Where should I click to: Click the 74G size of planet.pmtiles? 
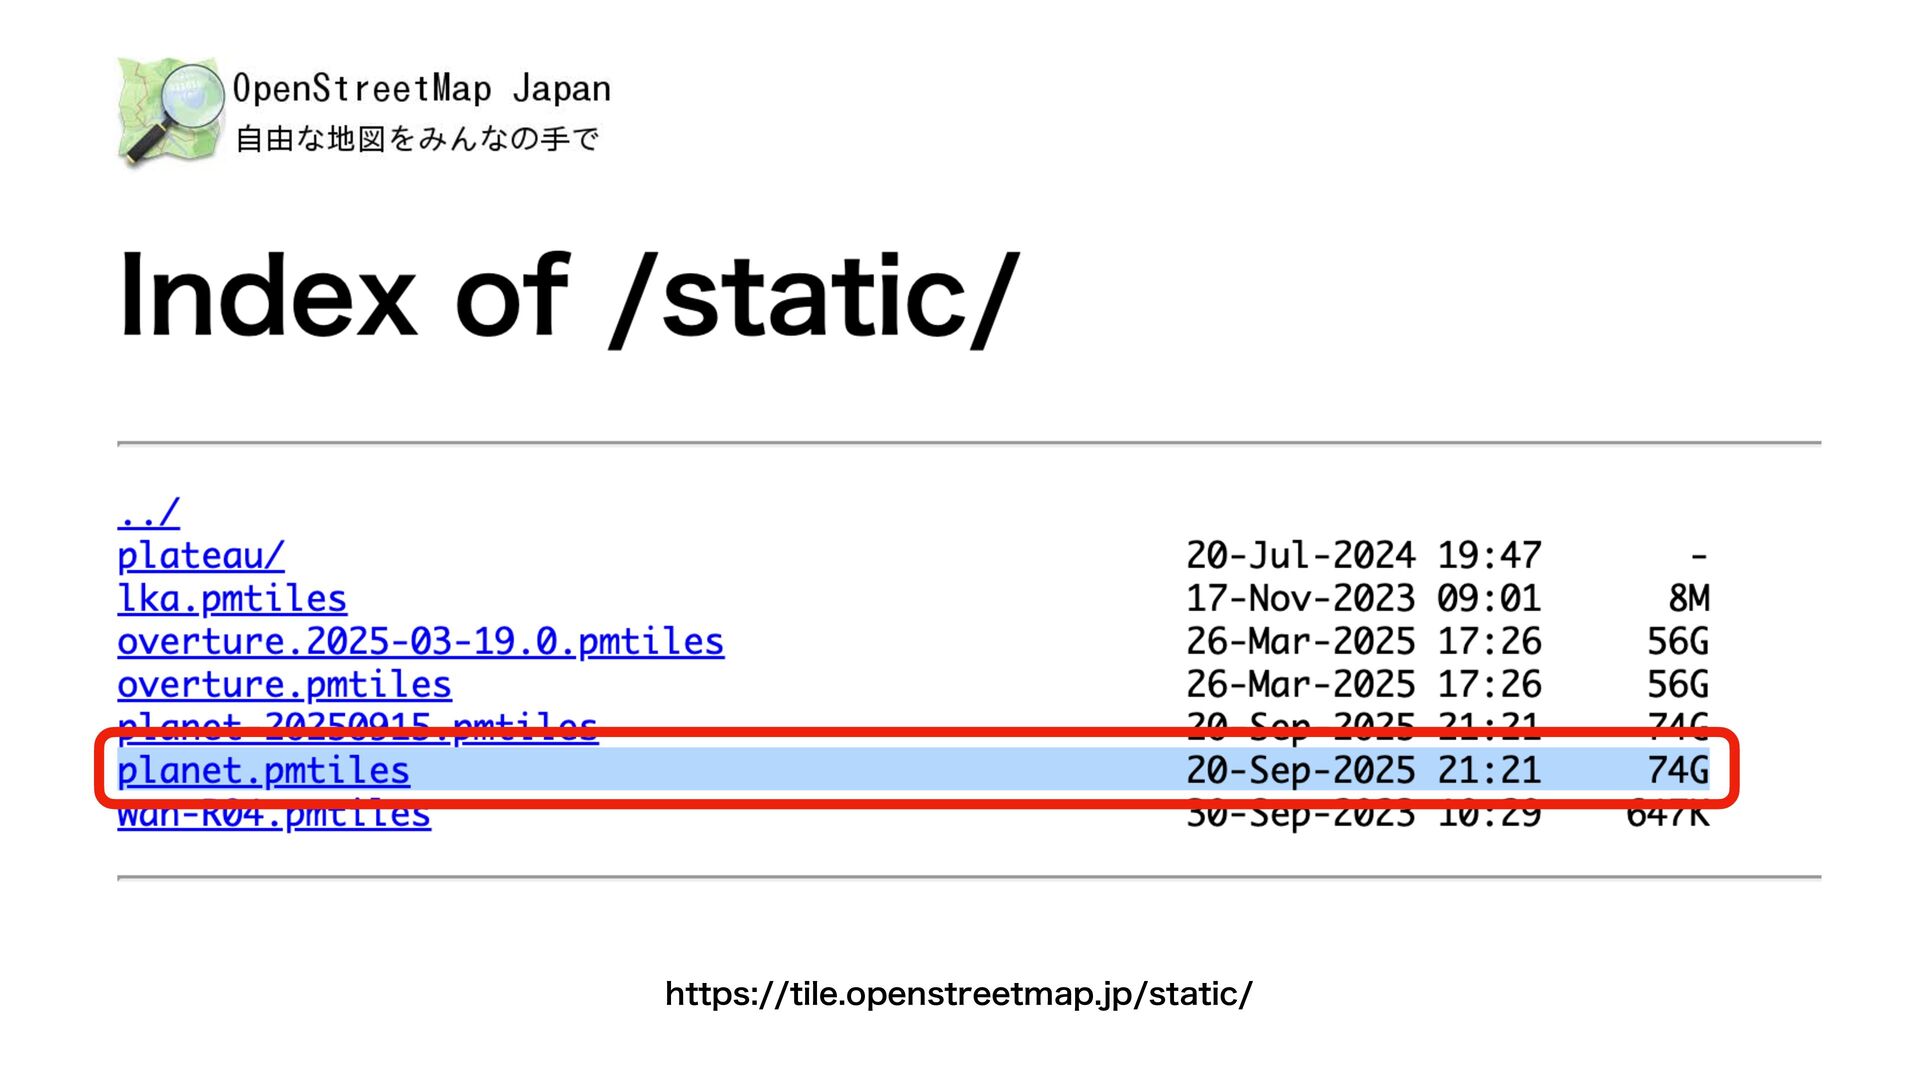1677,771
